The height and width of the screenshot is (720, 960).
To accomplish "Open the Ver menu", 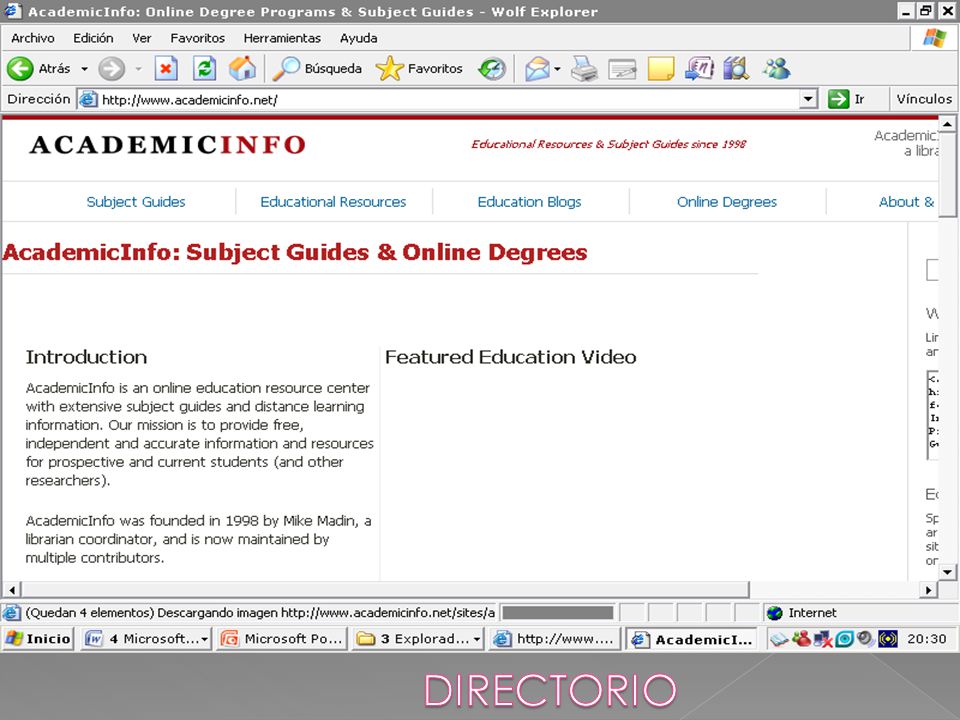I will (141, 38).
